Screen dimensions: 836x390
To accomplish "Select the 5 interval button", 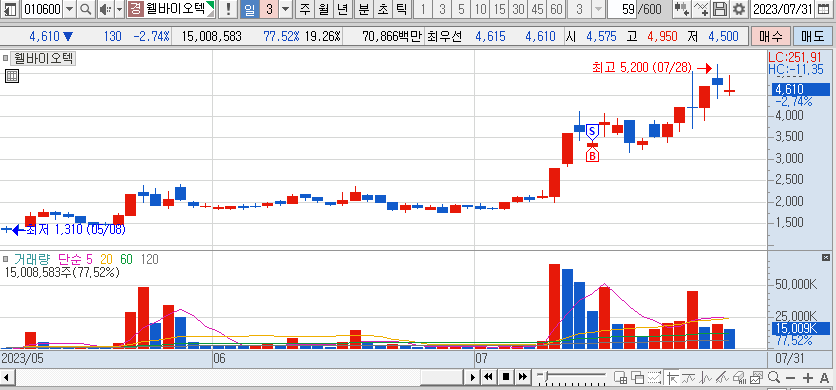I will coord(461,9).
